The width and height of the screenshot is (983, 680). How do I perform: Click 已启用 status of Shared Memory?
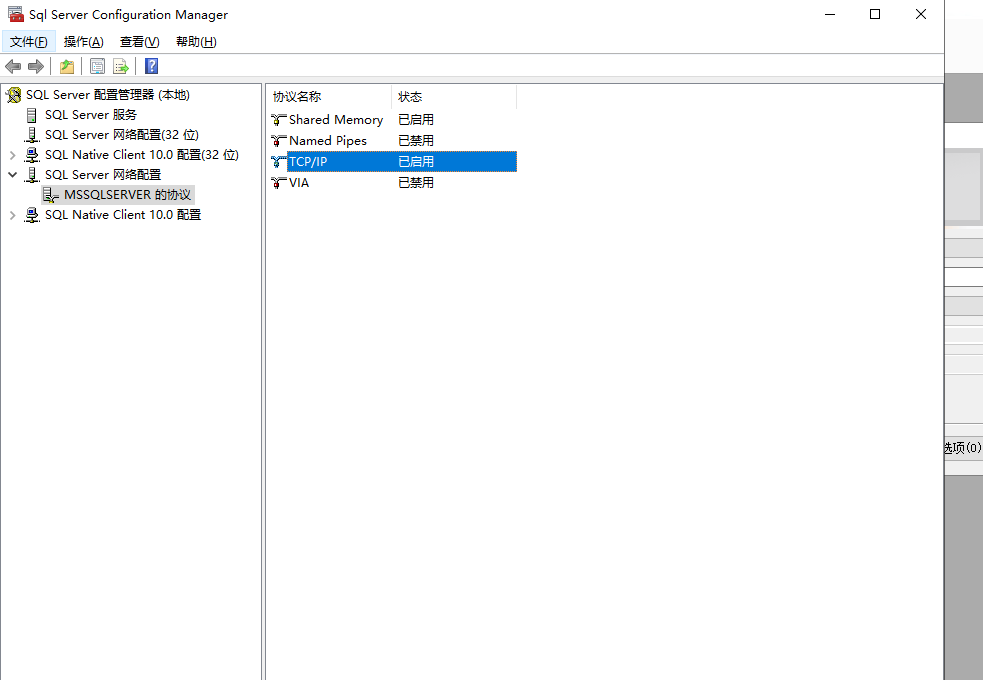tap(416, 120)
